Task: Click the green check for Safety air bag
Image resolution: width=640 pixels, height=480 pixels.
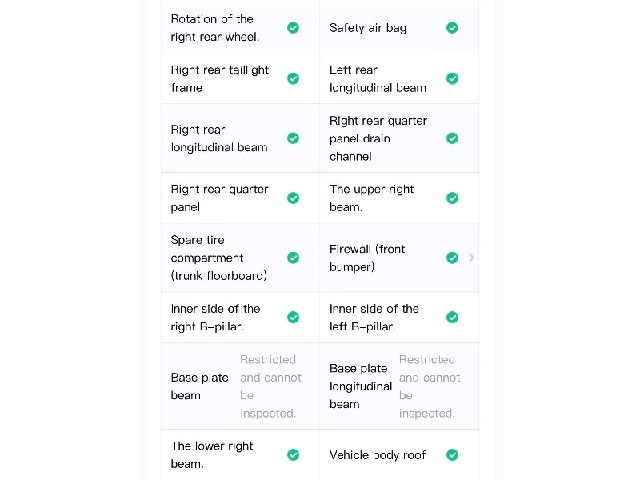Action: 452,28
